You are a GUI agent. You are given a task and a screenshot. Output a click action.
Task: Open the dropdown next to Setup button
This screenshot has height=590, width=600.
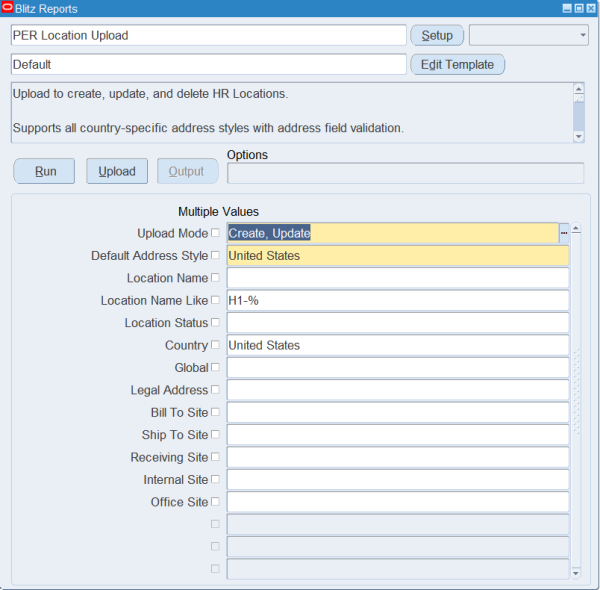[x=529, y=35]
